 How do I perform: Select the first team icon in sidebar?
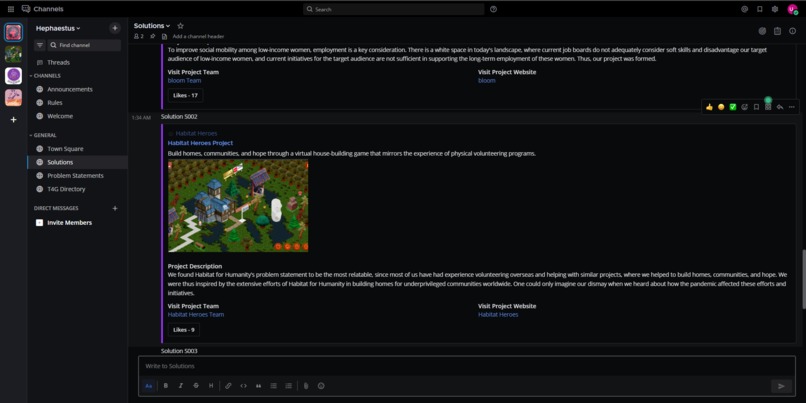(x=13, y=32)
